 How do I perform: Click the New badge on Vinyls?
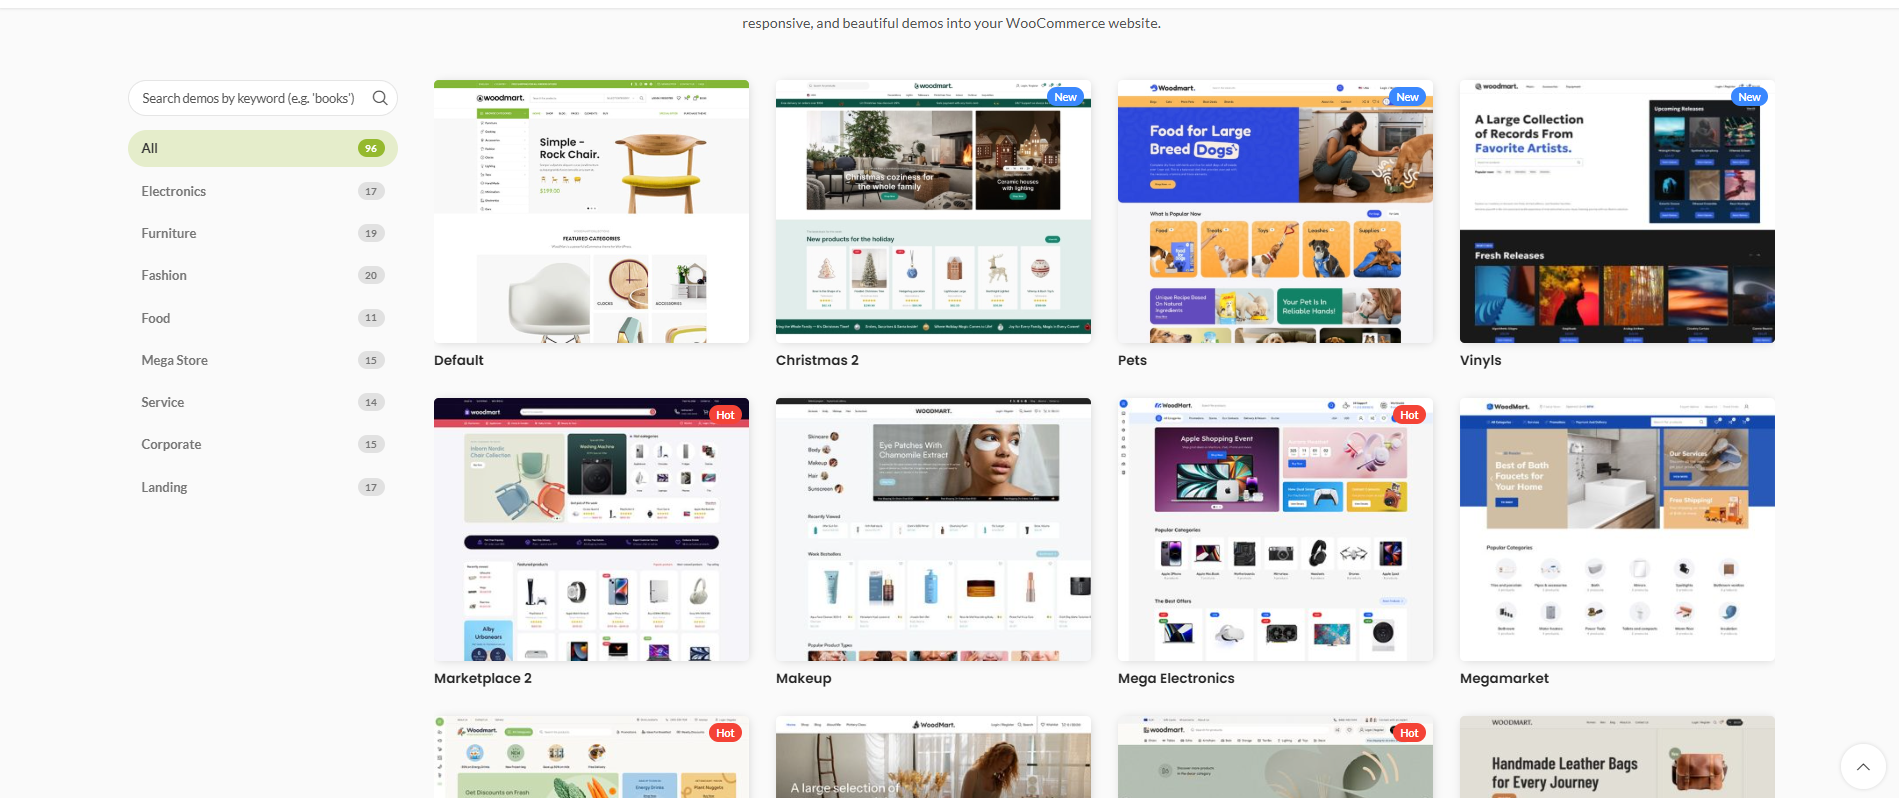pyautogui.click(x=1750, y=97)
